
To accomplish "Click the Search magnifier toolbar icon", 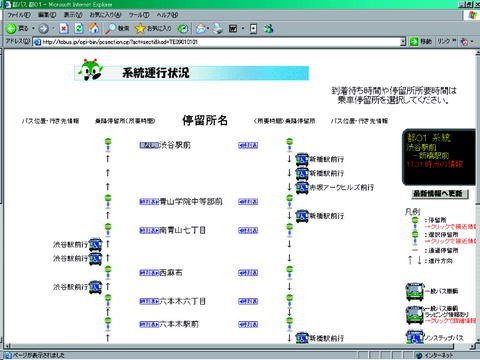I will [110, 29].
